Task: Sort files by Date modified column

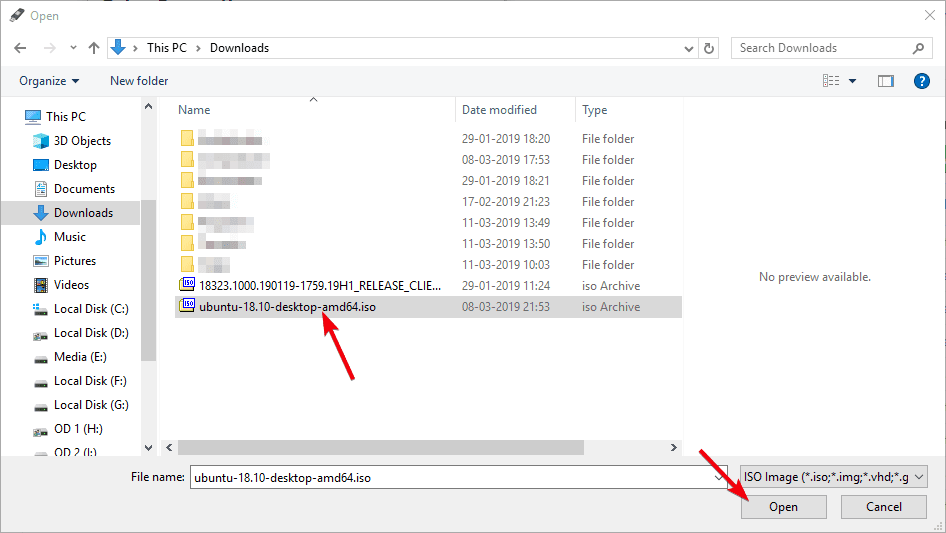Action: tap(499, 110)
